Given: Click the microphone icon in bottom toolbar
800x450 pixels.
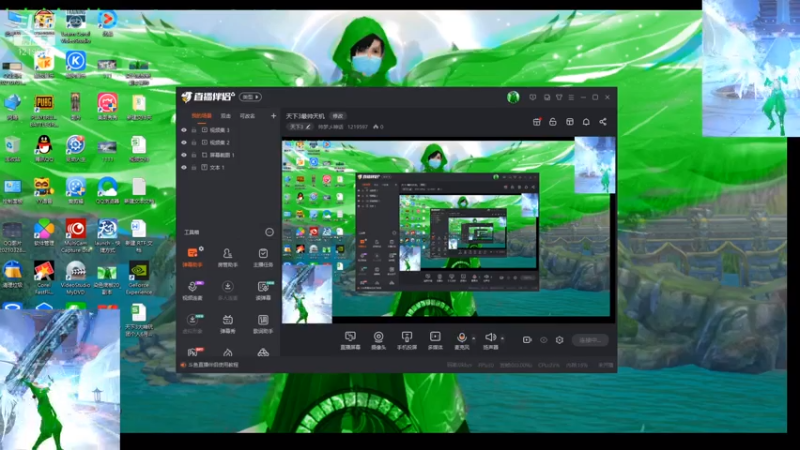Looking at the screenshot, I should [x=461, y=337].
